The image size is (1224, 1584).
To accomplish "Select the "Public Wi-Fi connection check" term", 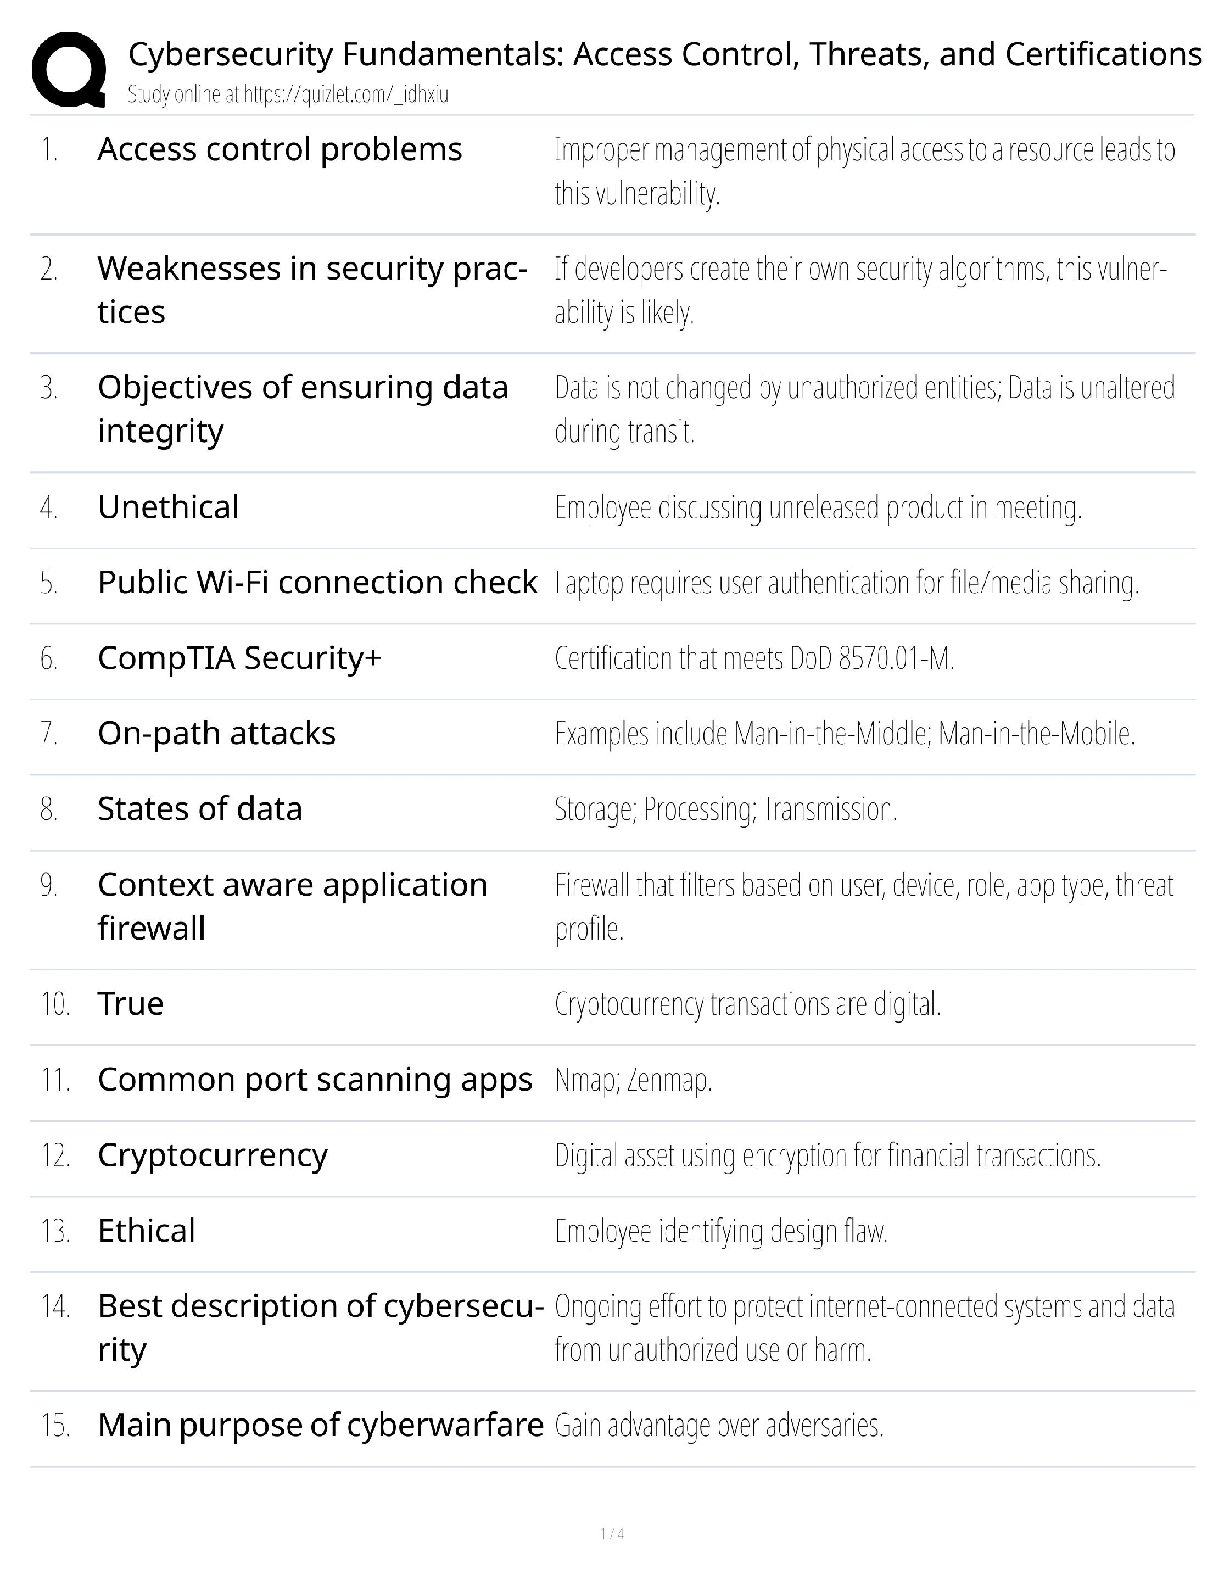I will coord(317,583).
